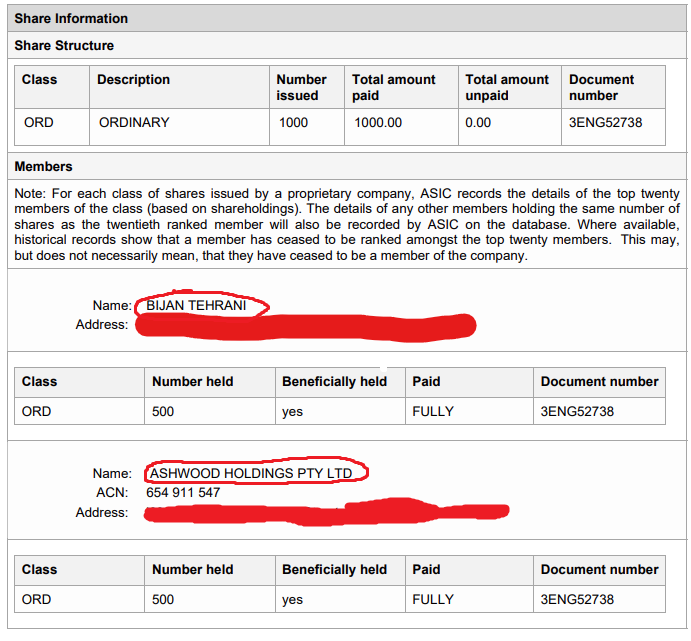Click the 'Members' section heading

[x=43, y=167]
